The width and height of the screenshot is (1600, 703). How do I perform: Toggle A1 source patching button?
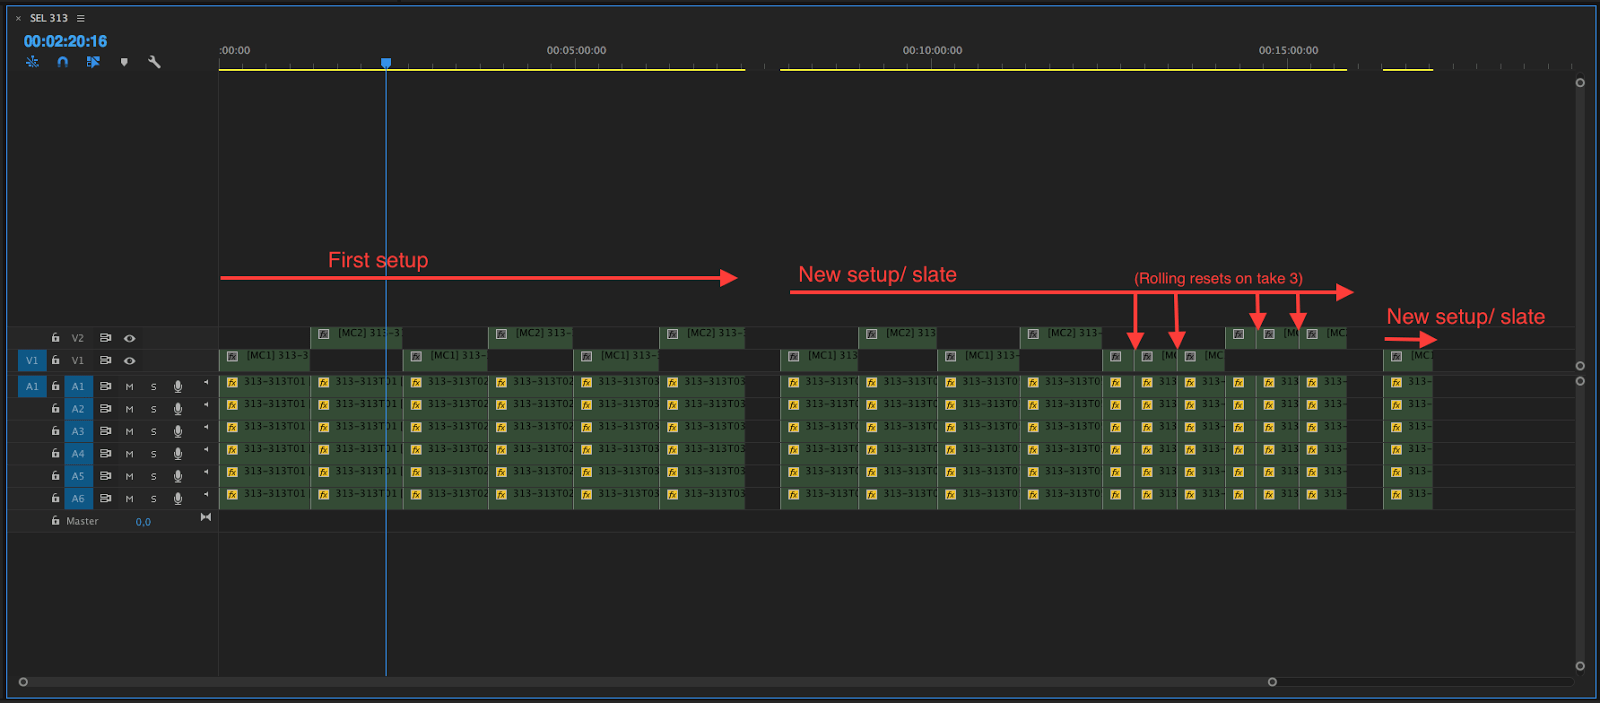[32, 386]
